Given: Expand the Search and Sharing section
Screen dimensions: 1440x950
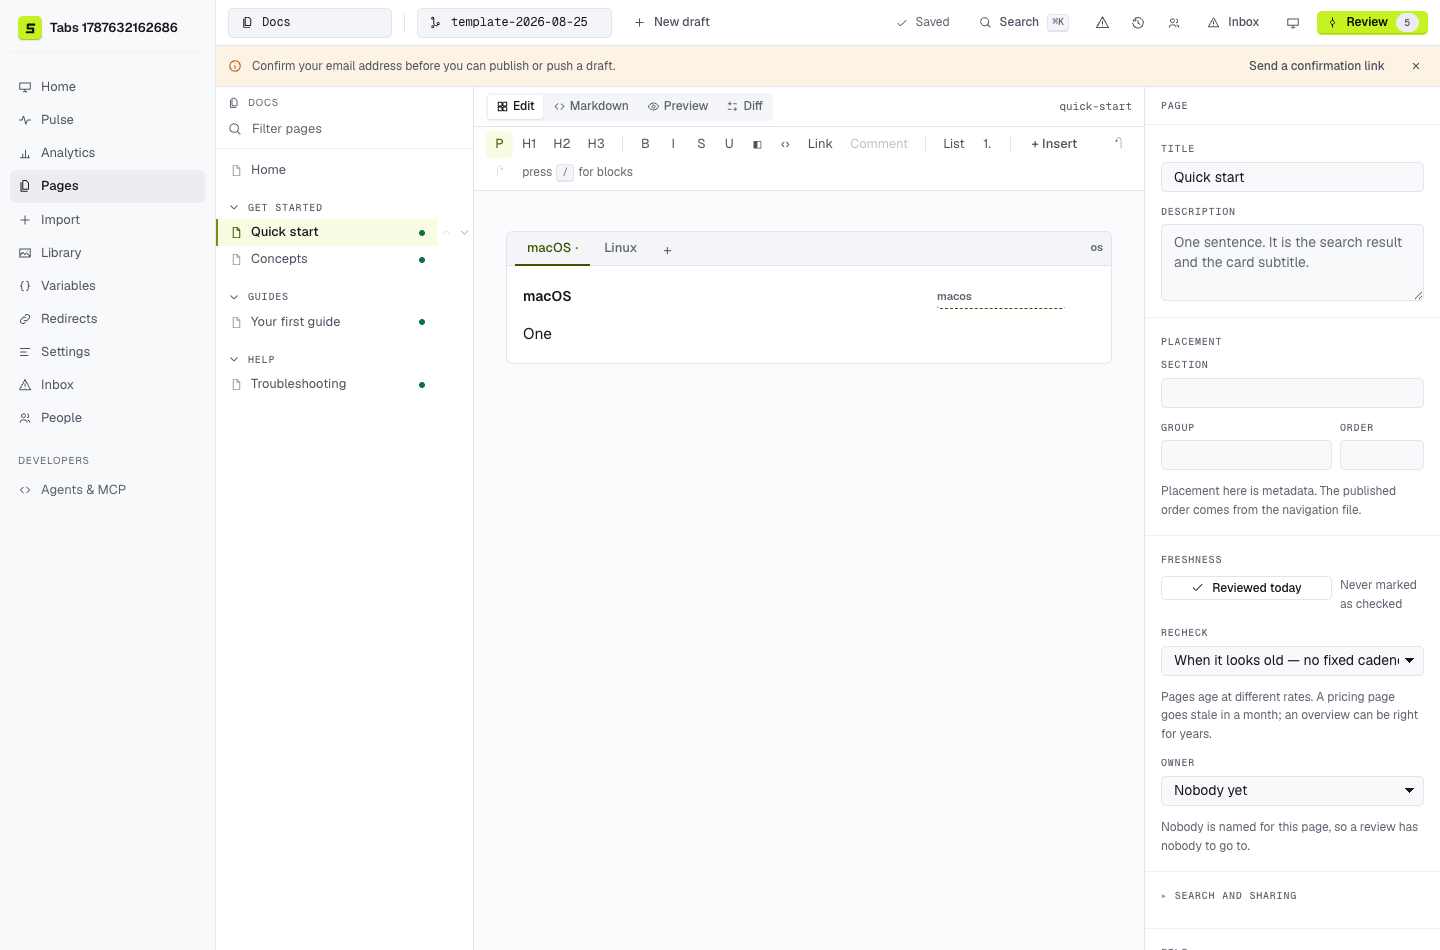Looking at the screenshot, I should [x=1228, y=896].
